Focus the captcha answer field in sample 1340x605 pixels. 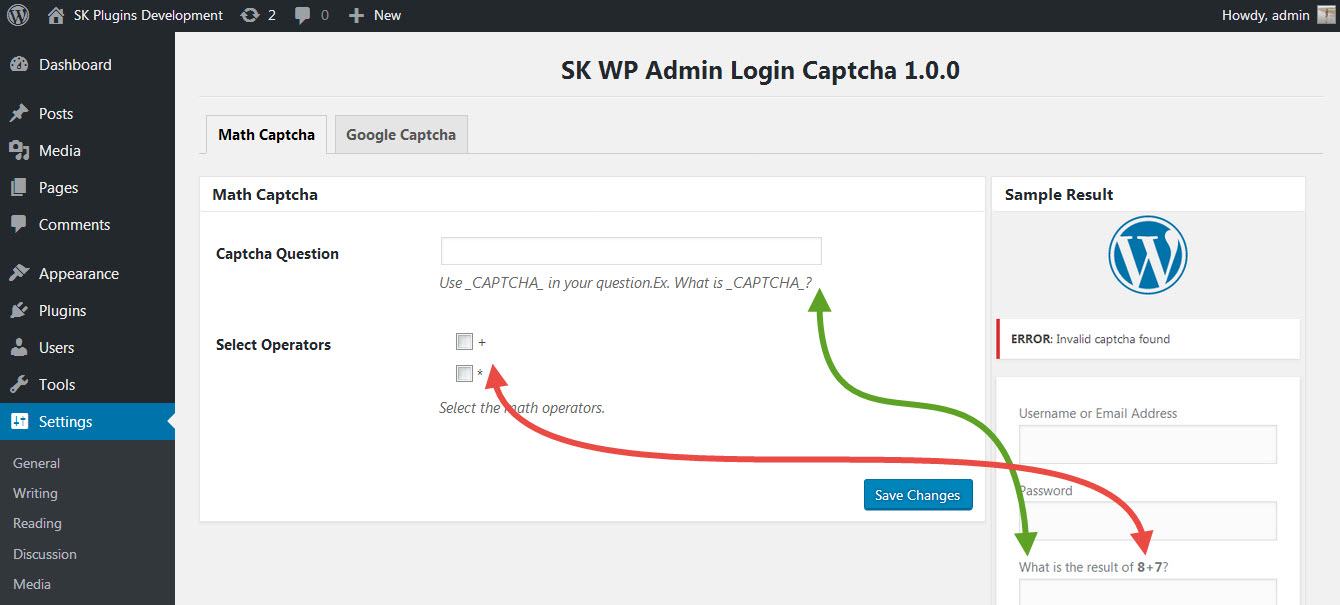click(x=1148, y=592)
